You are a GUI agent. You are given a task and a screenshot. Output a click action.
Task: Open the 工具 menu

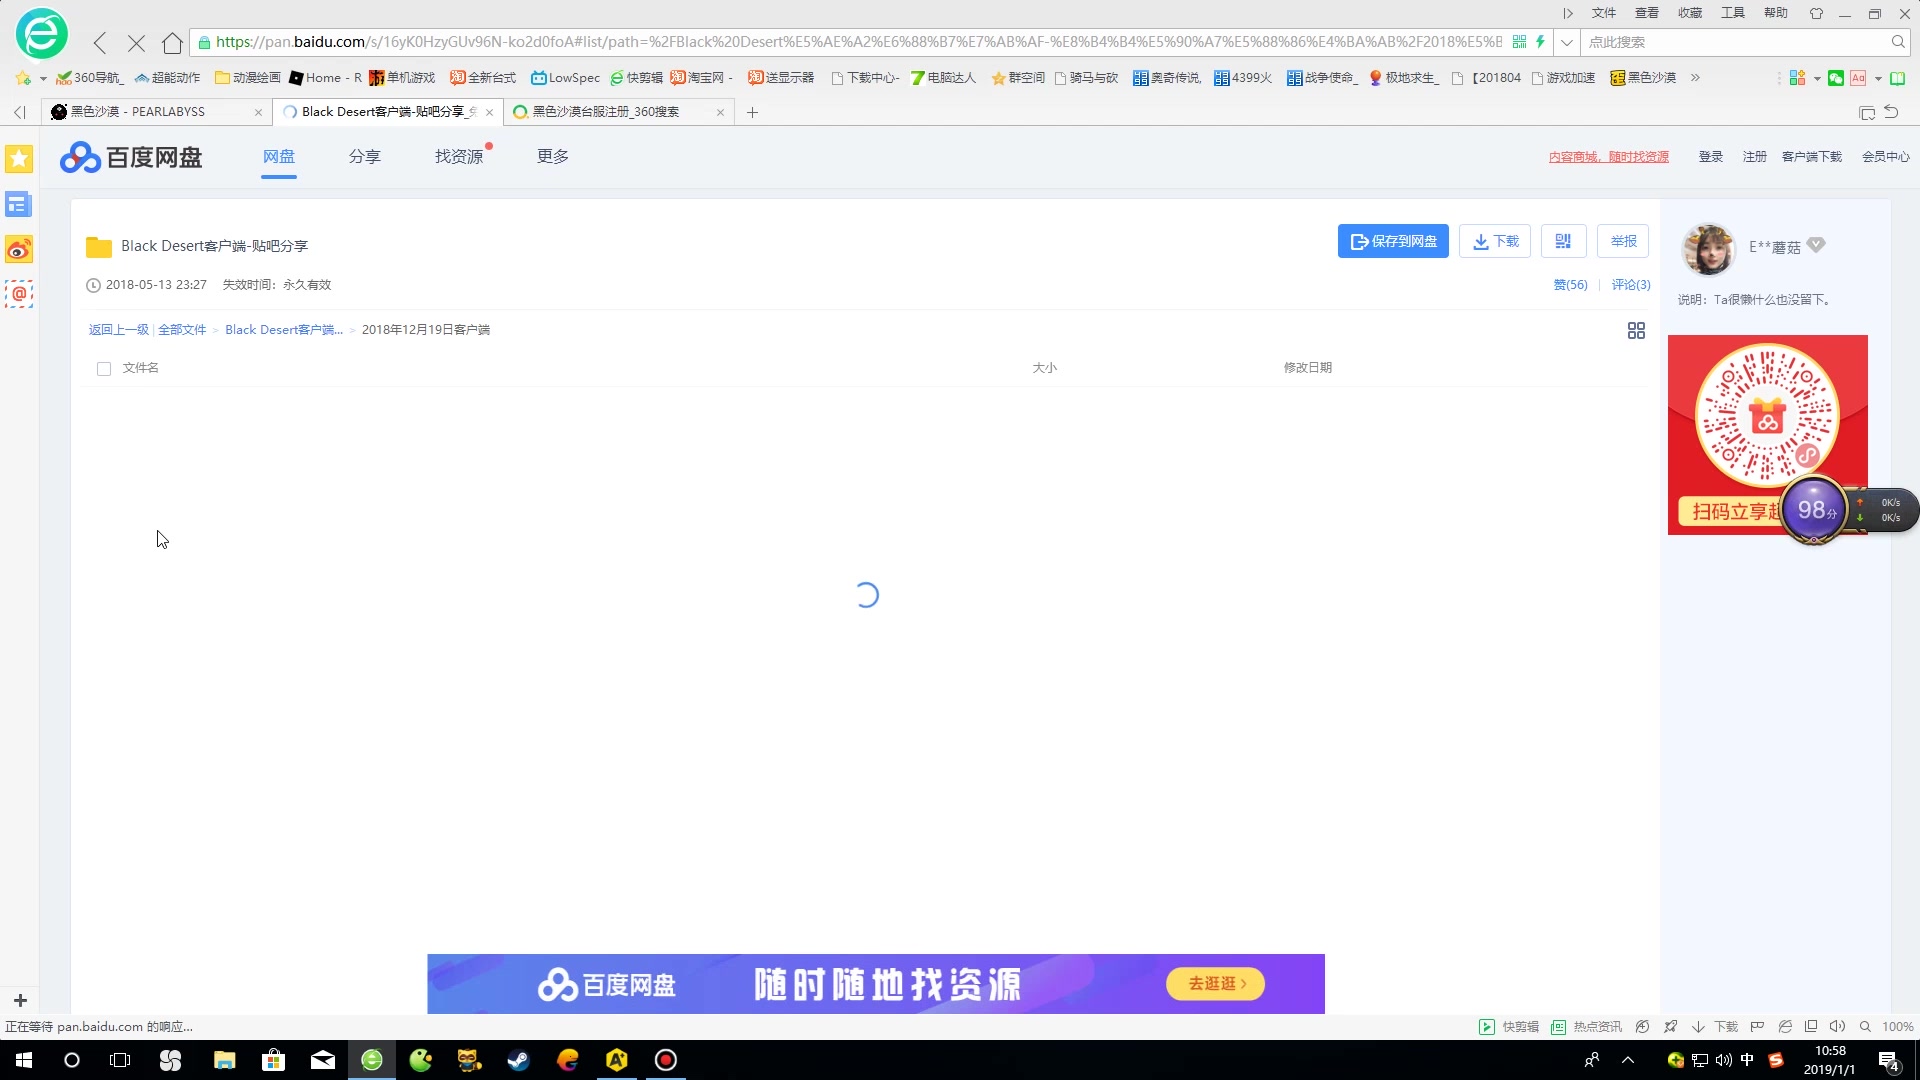pos(1733,13)
